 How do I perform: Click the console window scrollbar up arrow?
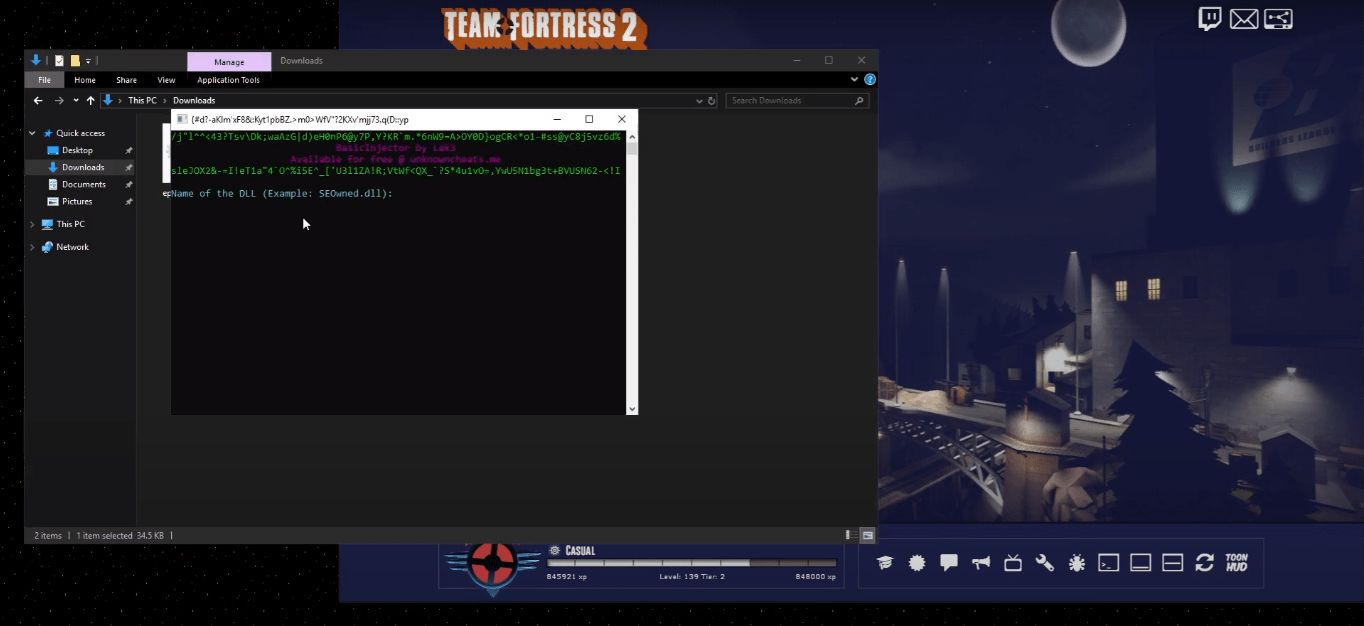[x=632, y=136]
